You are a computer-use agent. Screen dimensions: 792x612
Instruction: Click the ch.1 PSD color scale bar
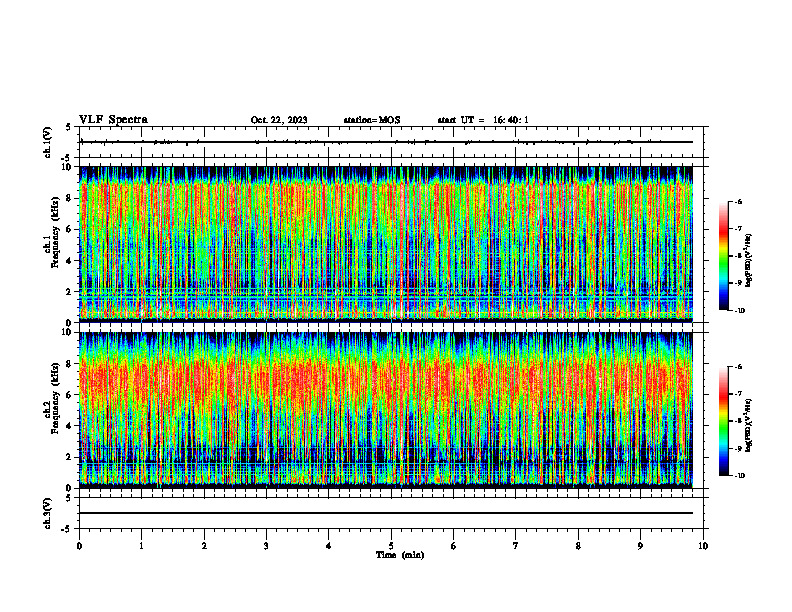(x=724, y=256)
